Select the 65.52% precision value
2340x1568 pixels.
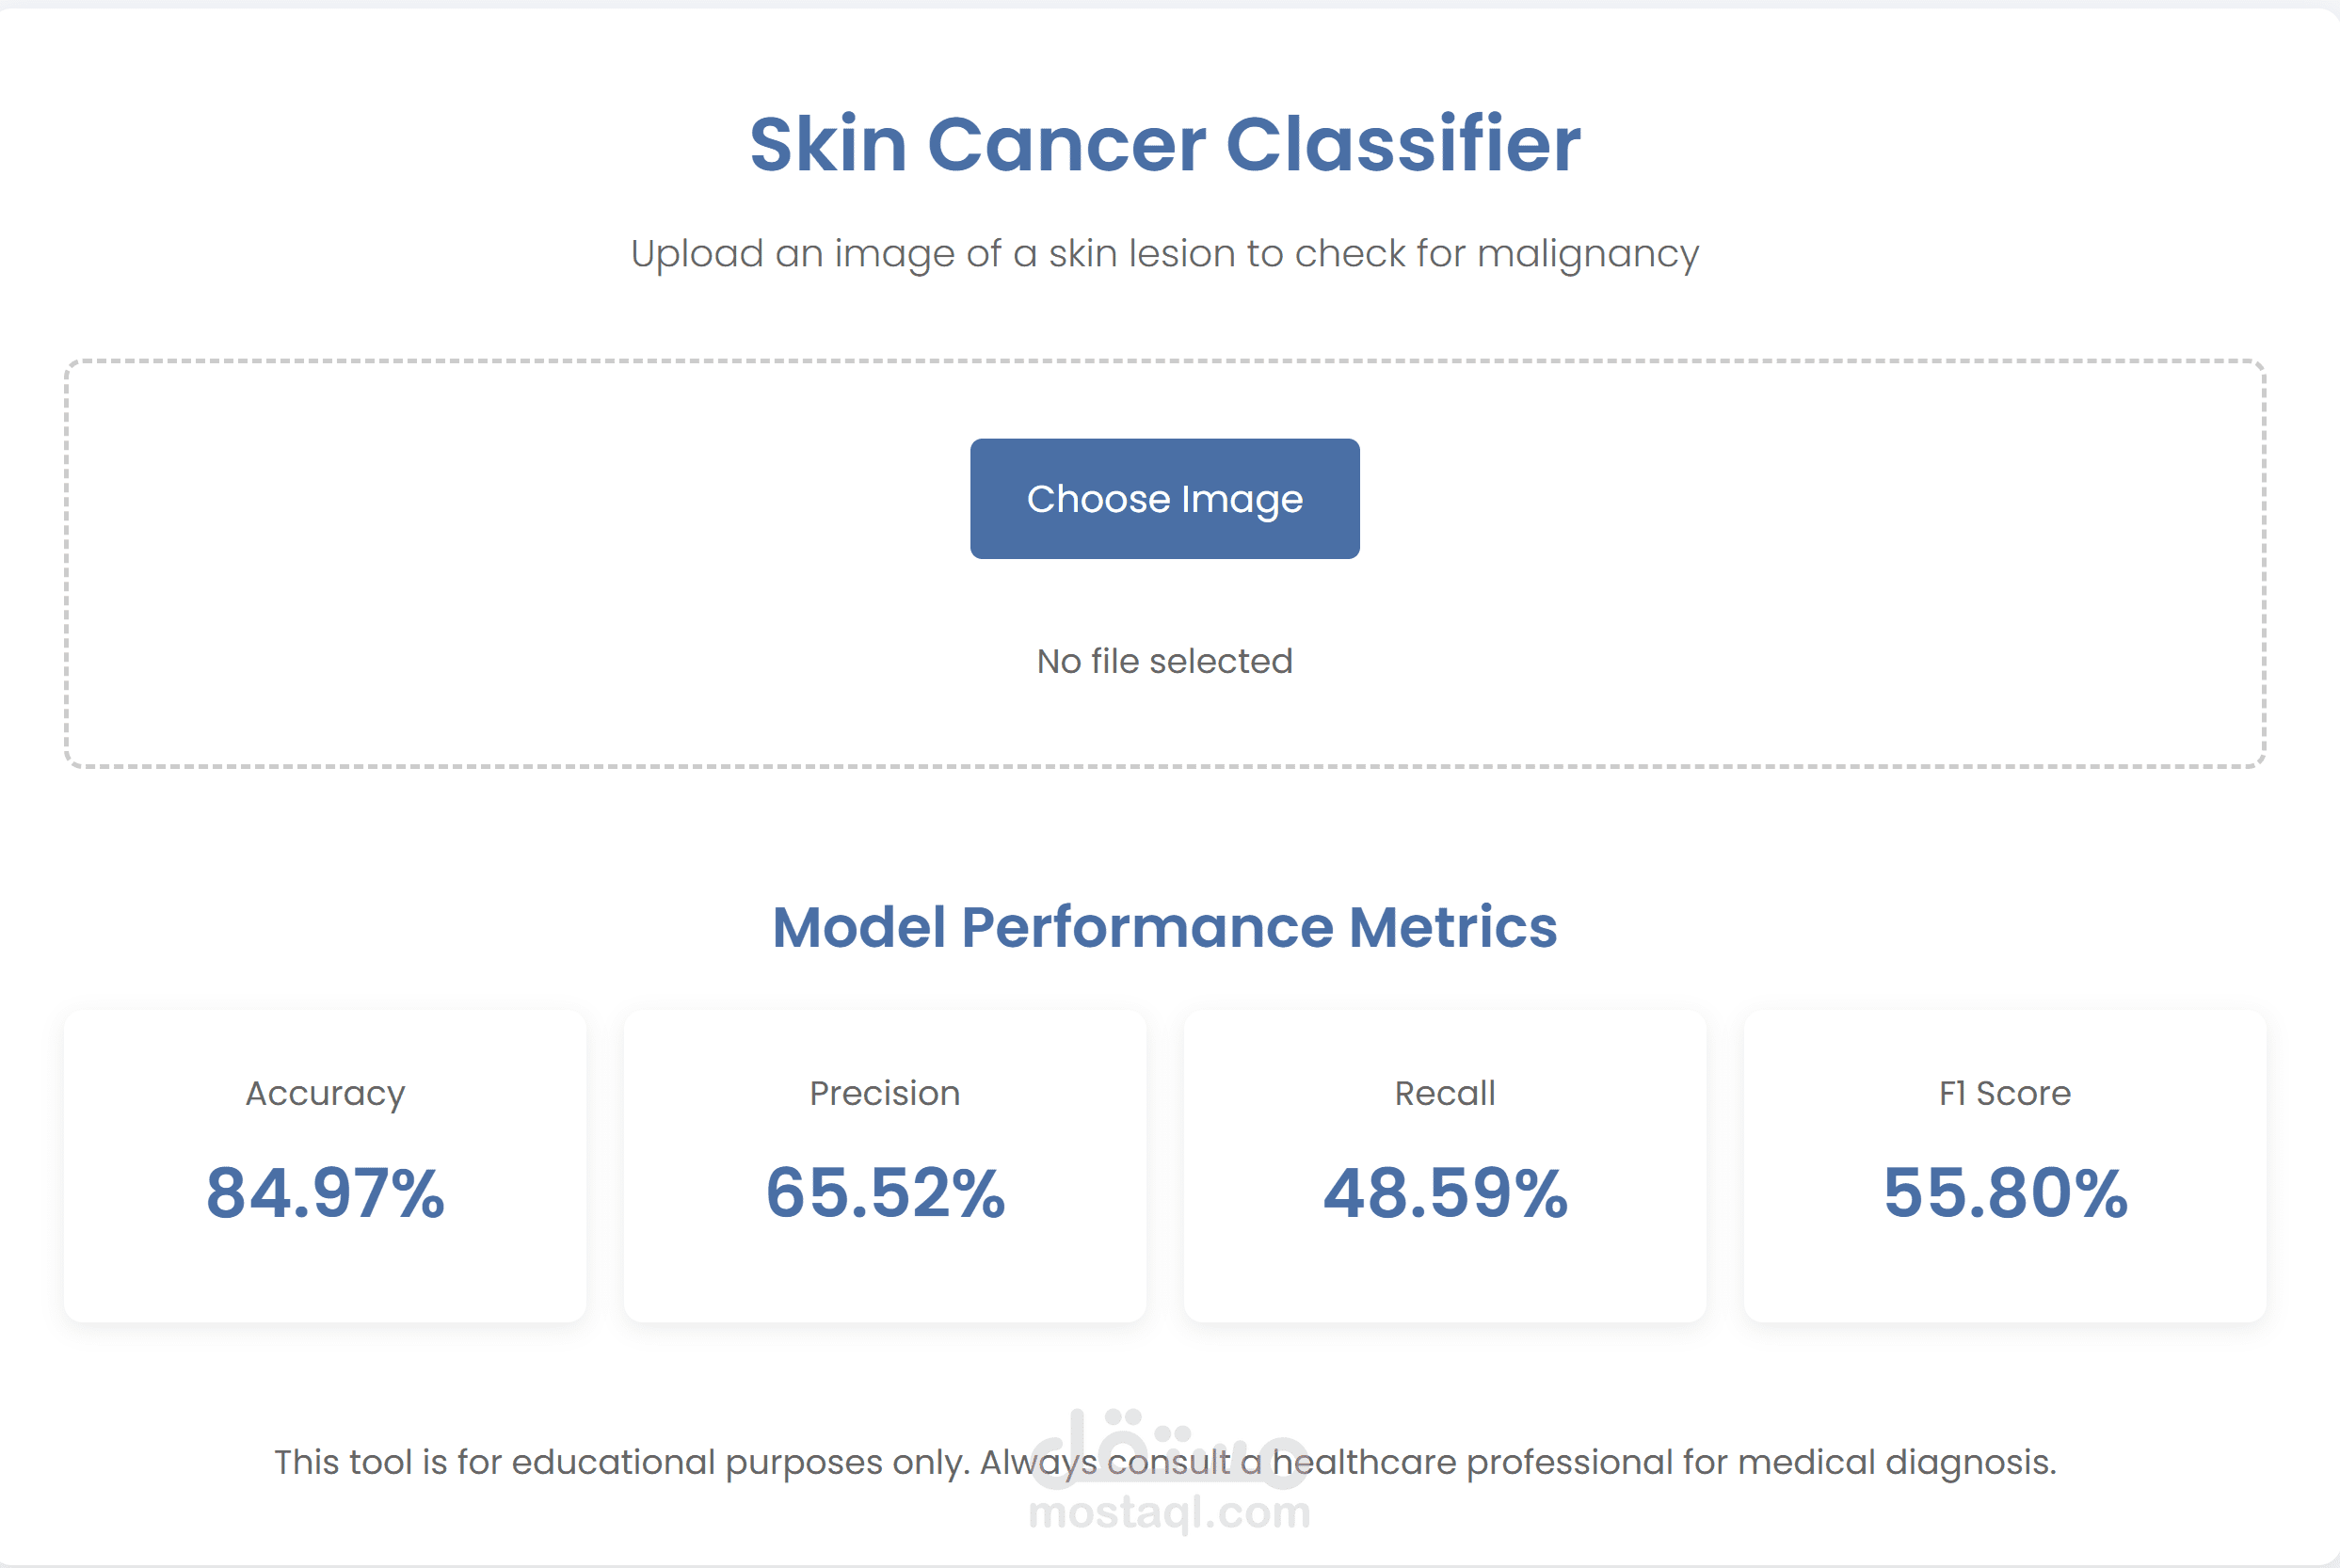click(885, 1192)
